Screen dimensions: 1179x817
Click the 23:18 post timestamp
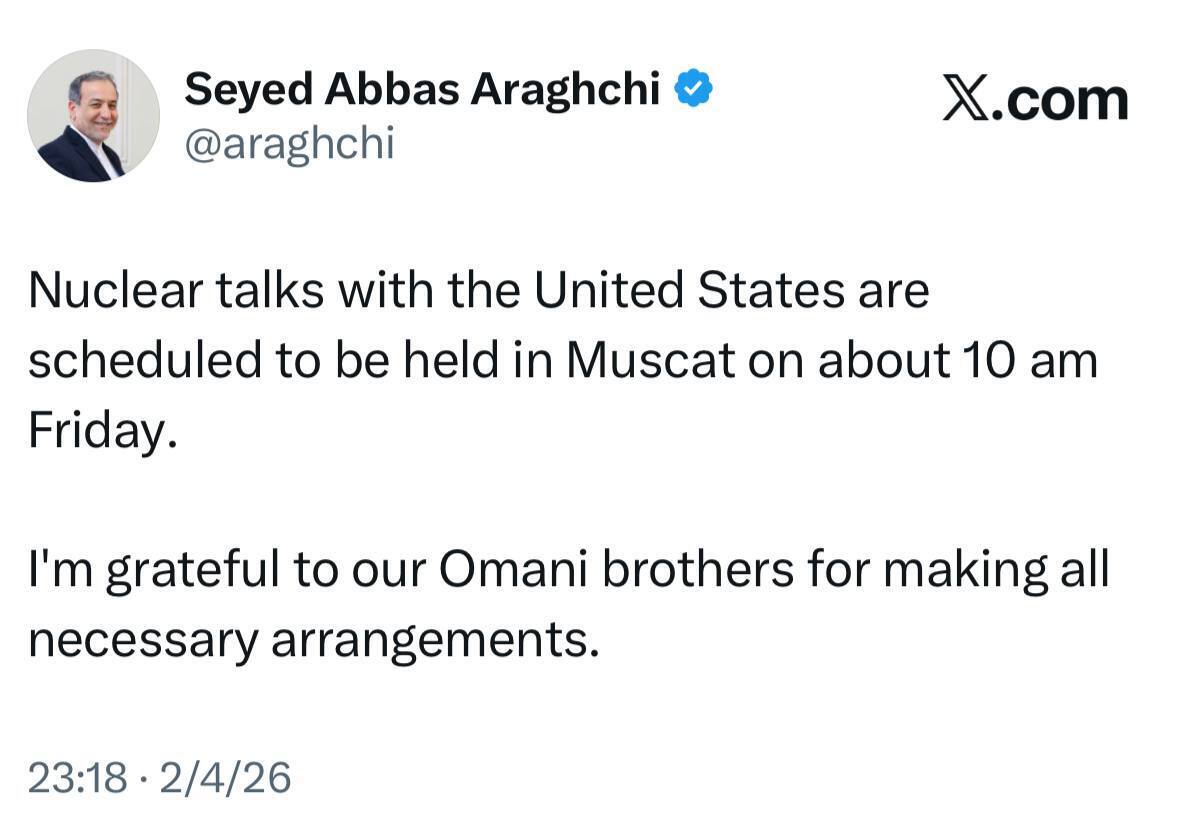pos(77,777)
